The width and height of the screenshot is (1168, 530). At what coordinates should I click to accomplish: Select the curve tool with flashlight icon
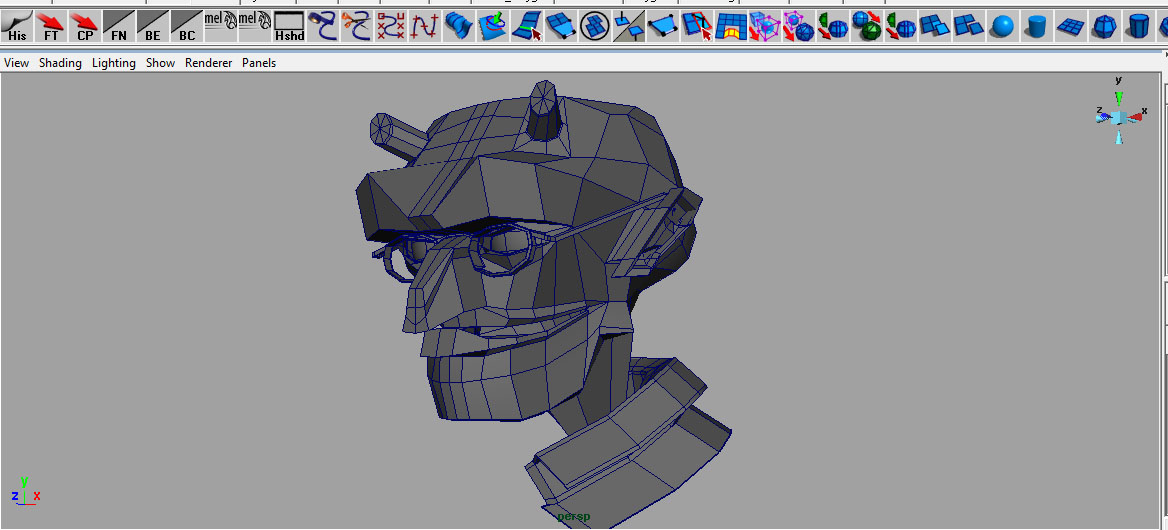323,26
